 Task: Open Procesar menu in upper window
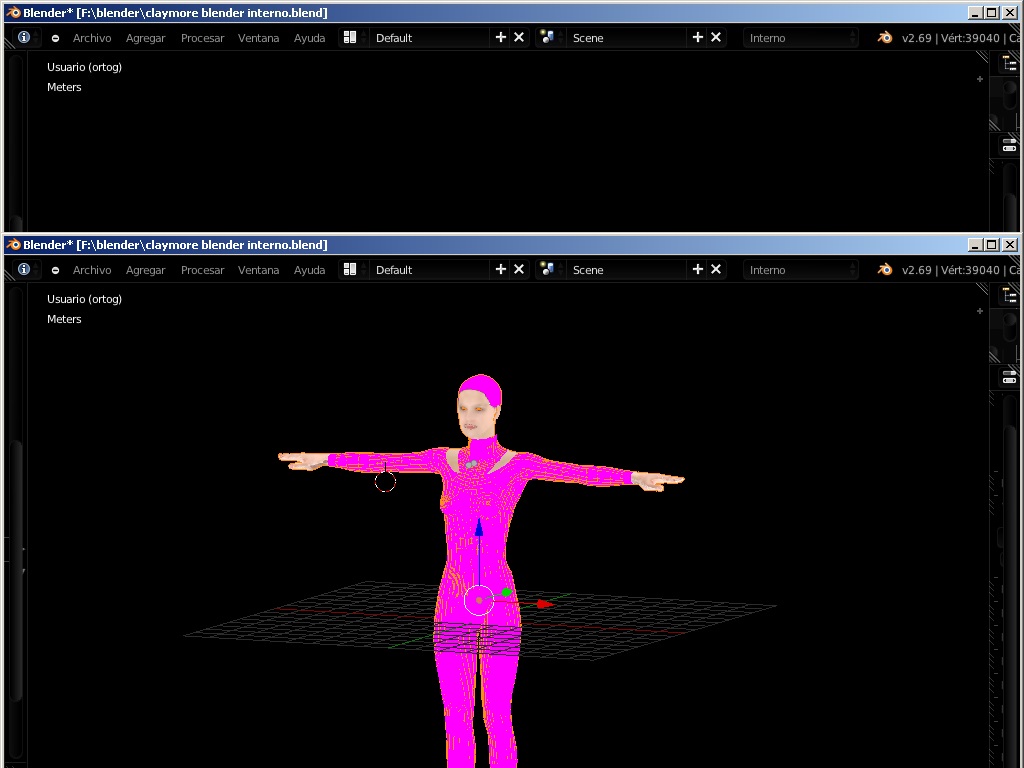point(202,38)
